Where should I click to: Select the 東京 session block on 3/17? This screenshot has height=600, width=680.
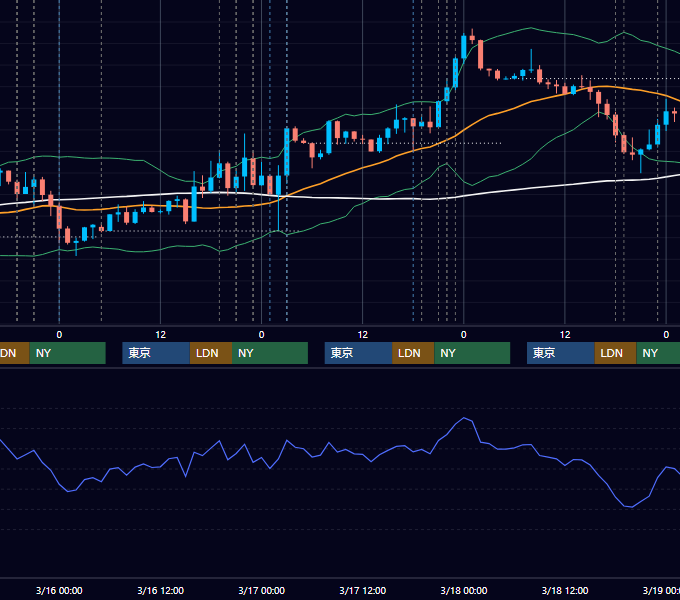359,353
